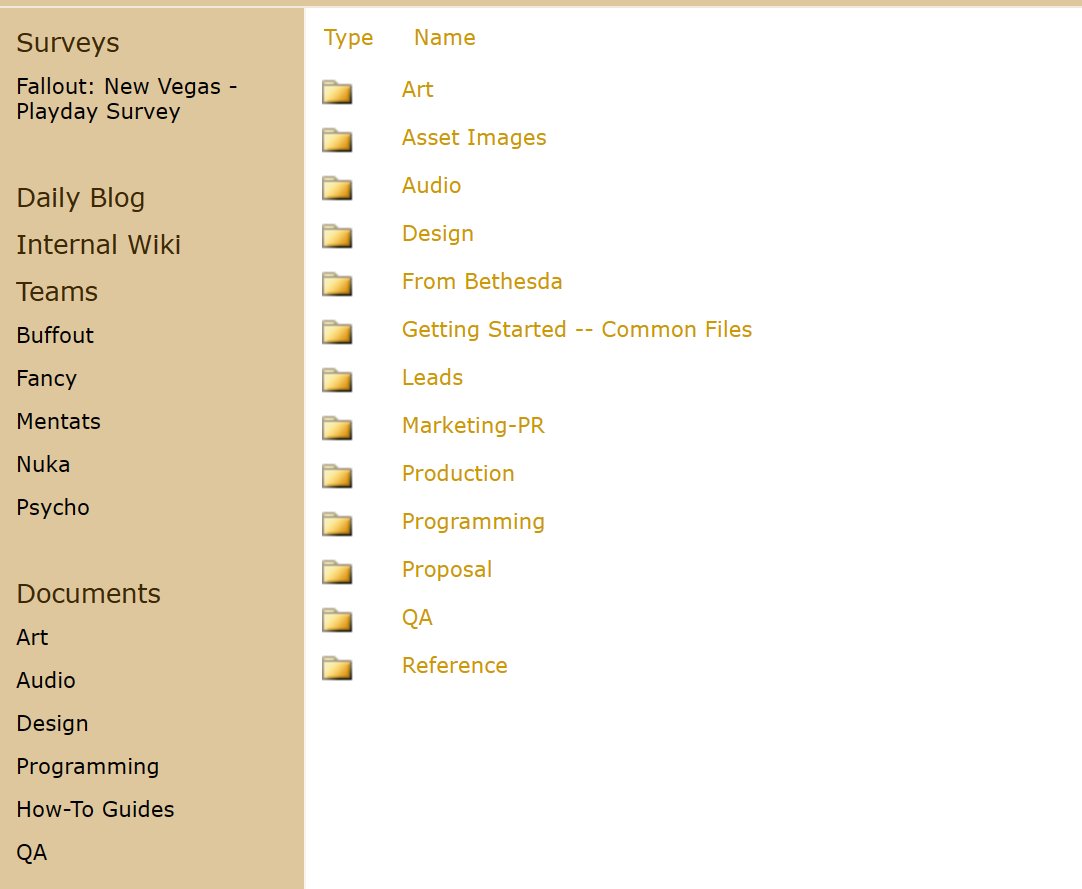Open the Audio folder name link in file list
Image resolution: width=1082 pixels, height=889 pixels.
[431, 186]
